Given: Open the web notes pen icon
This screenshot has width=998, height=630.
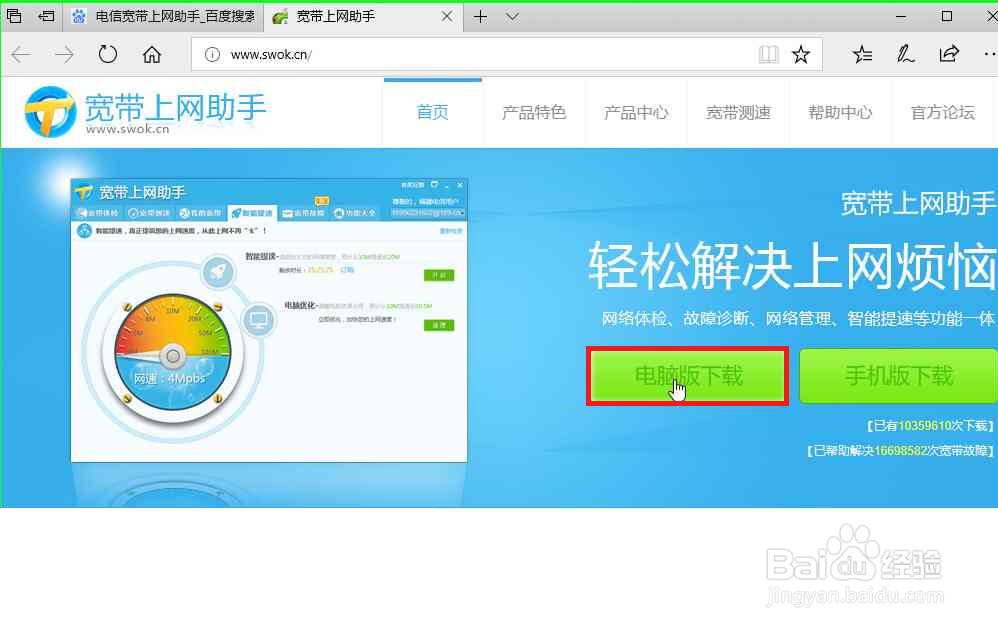Looking at the screenshot, I should [x=905, y=55].
